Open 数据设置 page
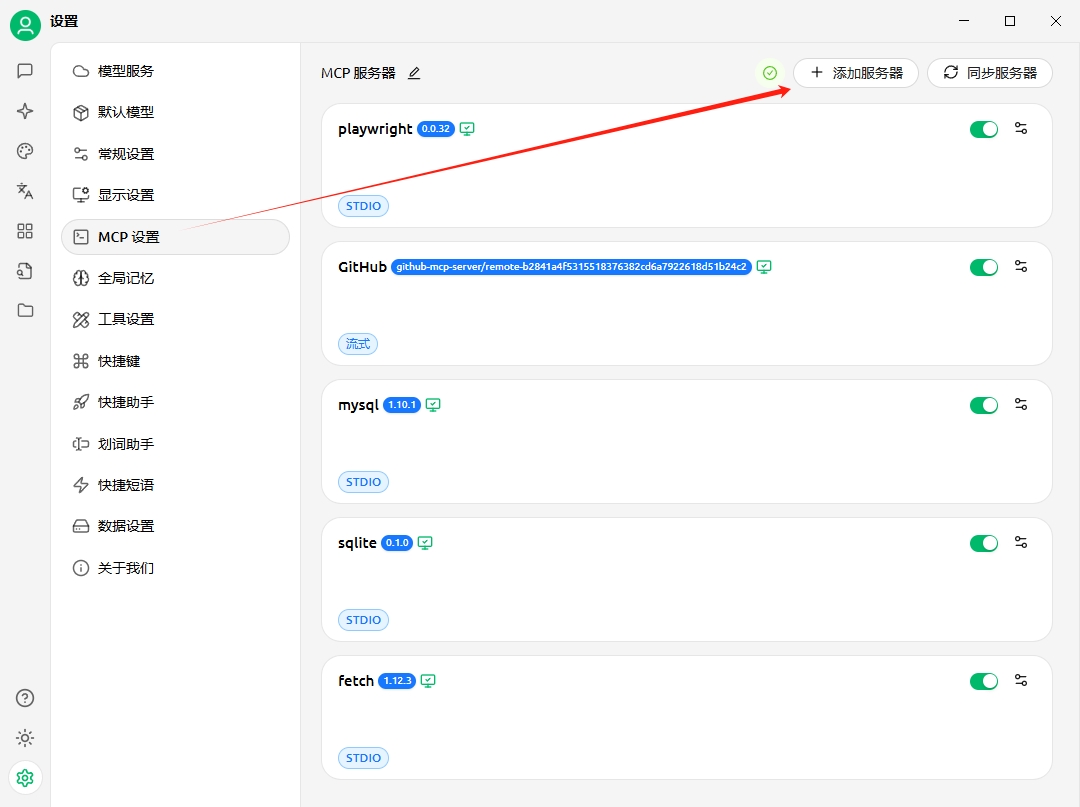This screenshot has height=807, width=1080. 176,527
